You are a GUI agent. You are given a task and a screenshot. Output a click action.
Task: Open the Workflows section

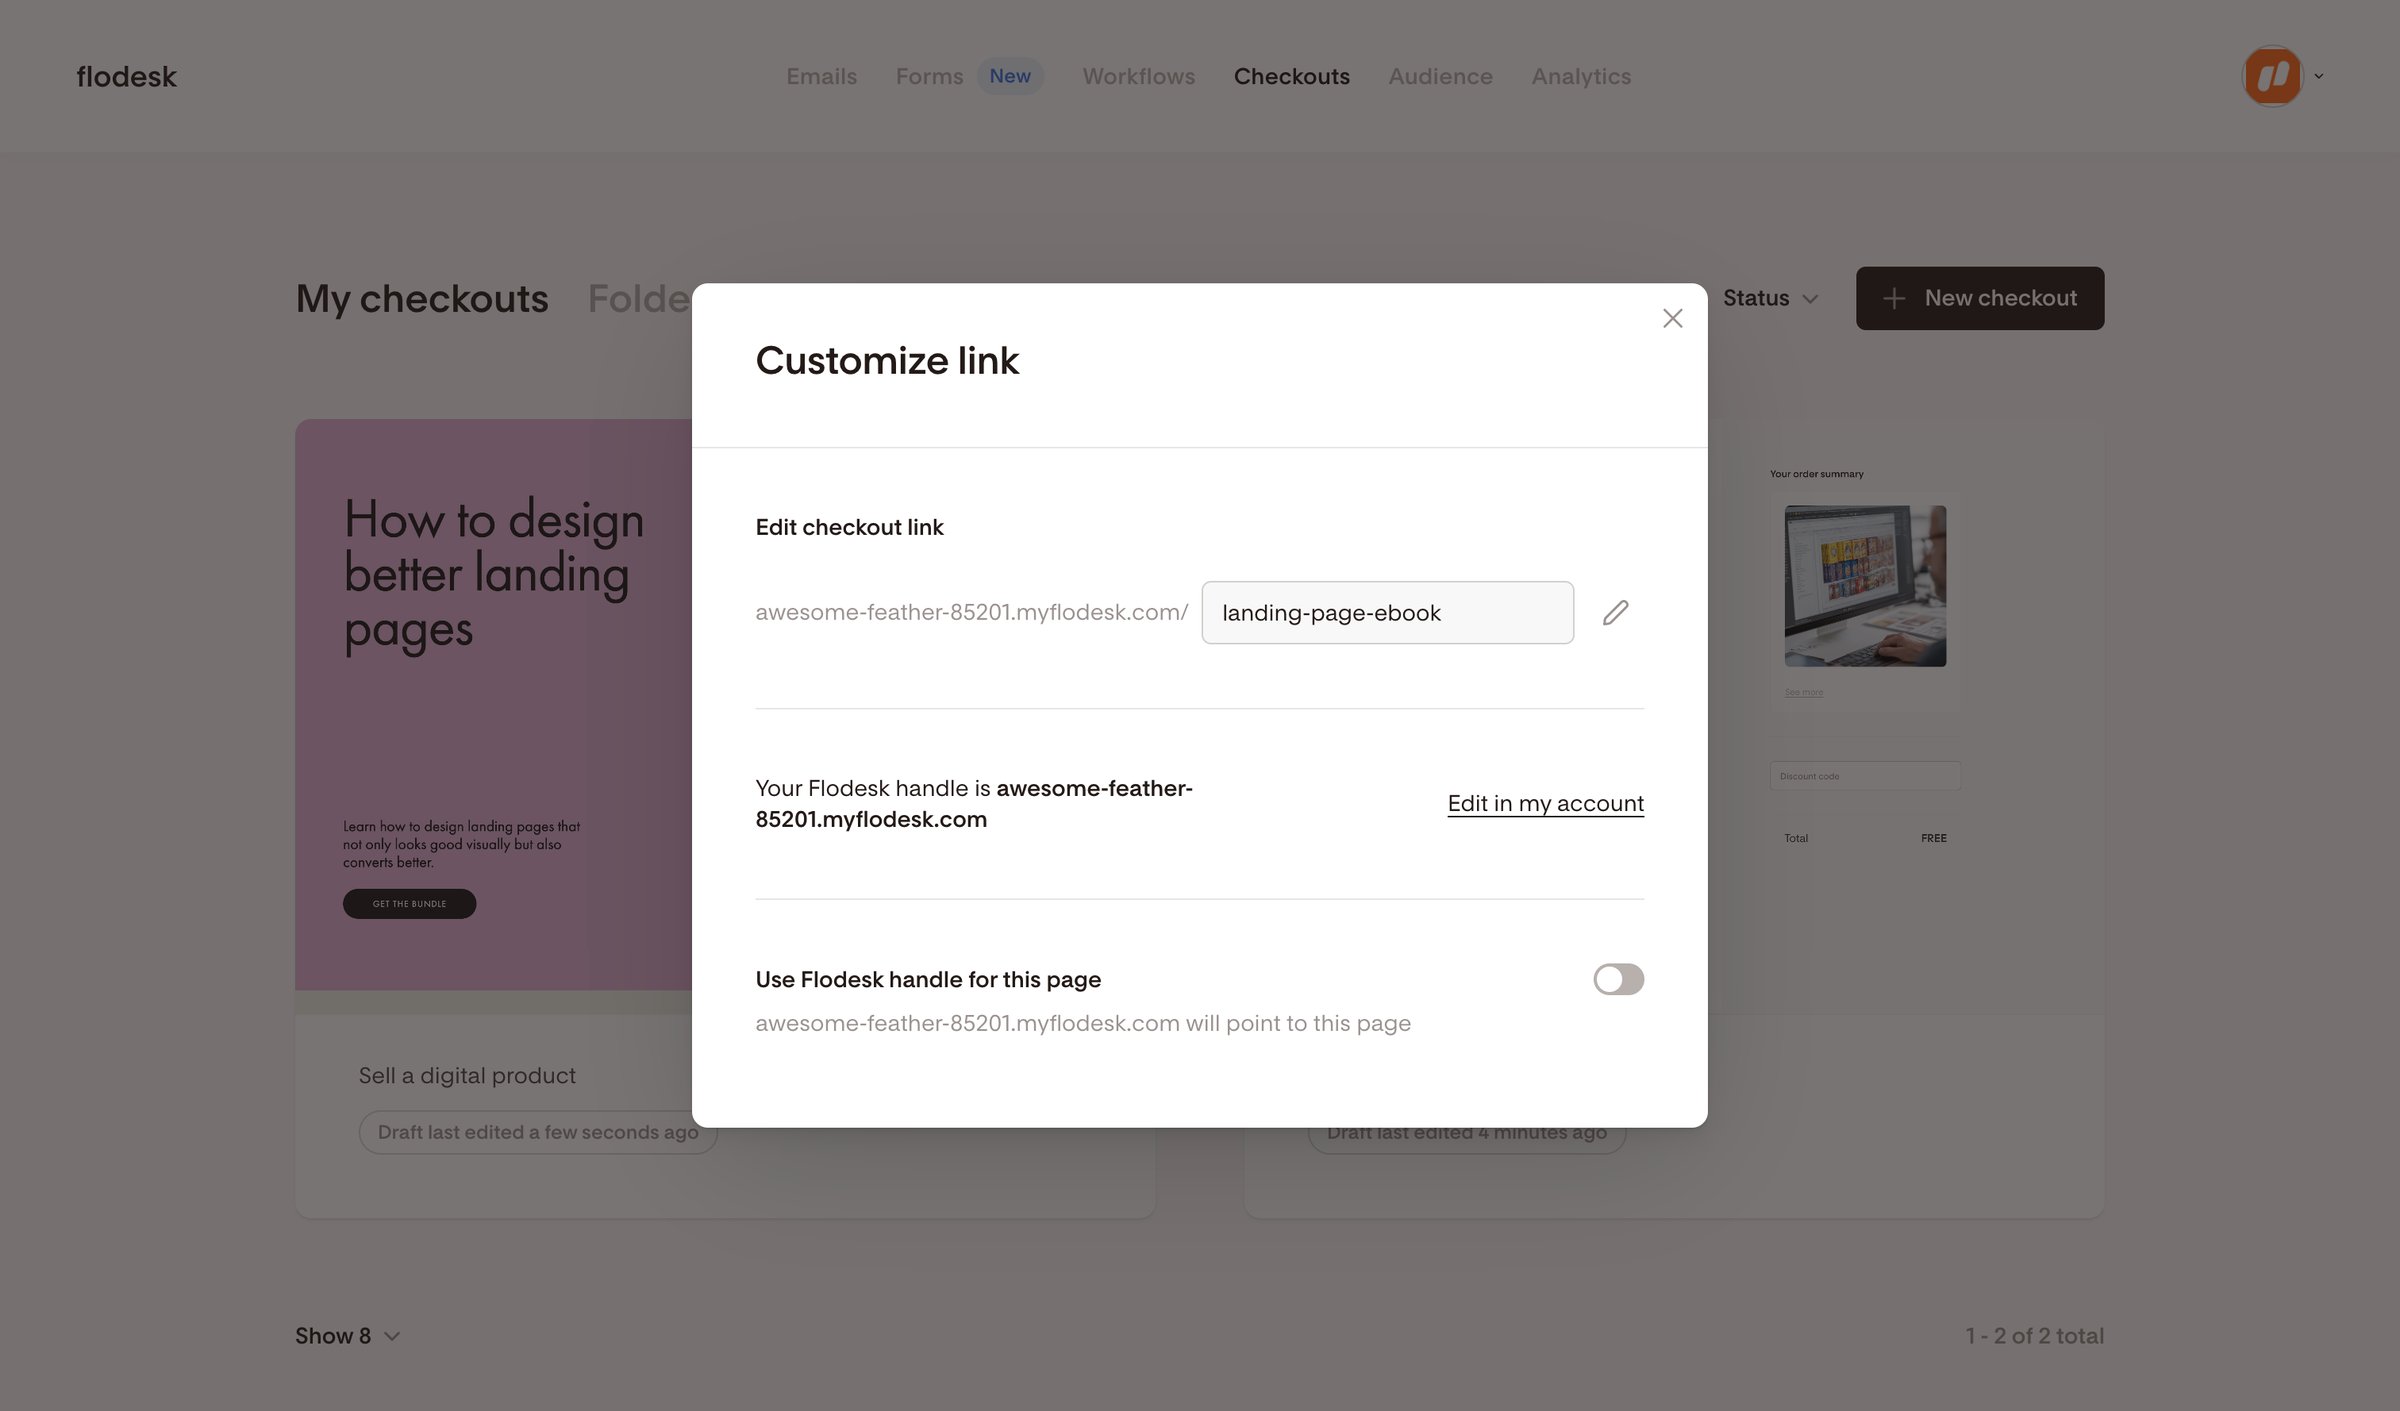[1138, 76]
